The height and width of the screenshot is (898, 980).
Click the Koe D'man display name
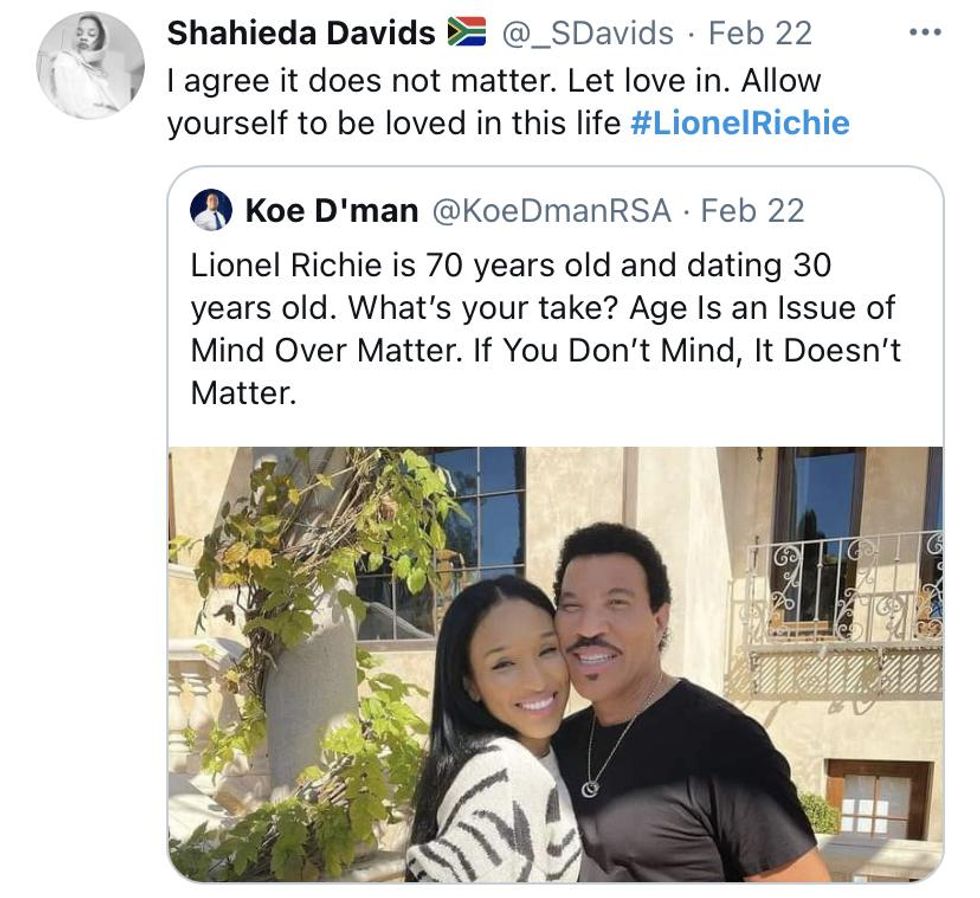point(331,211)
